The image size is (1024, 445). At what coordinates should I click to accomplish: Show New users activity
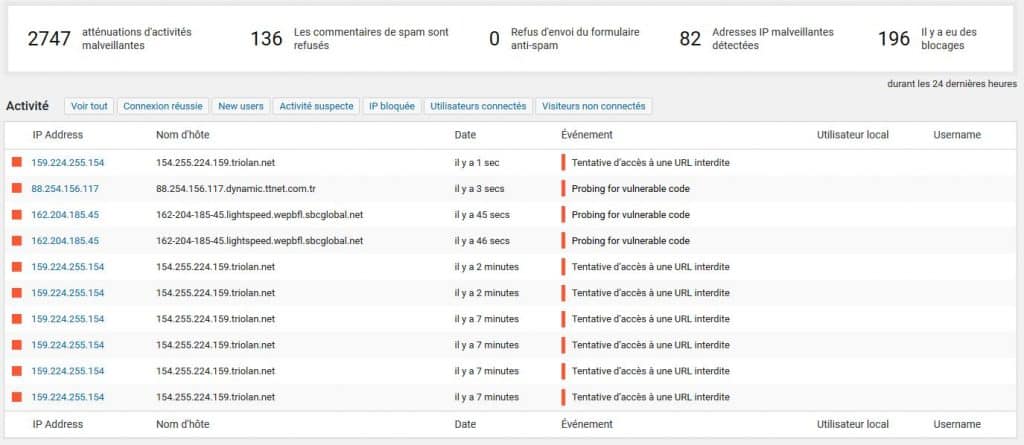point(241,106)
